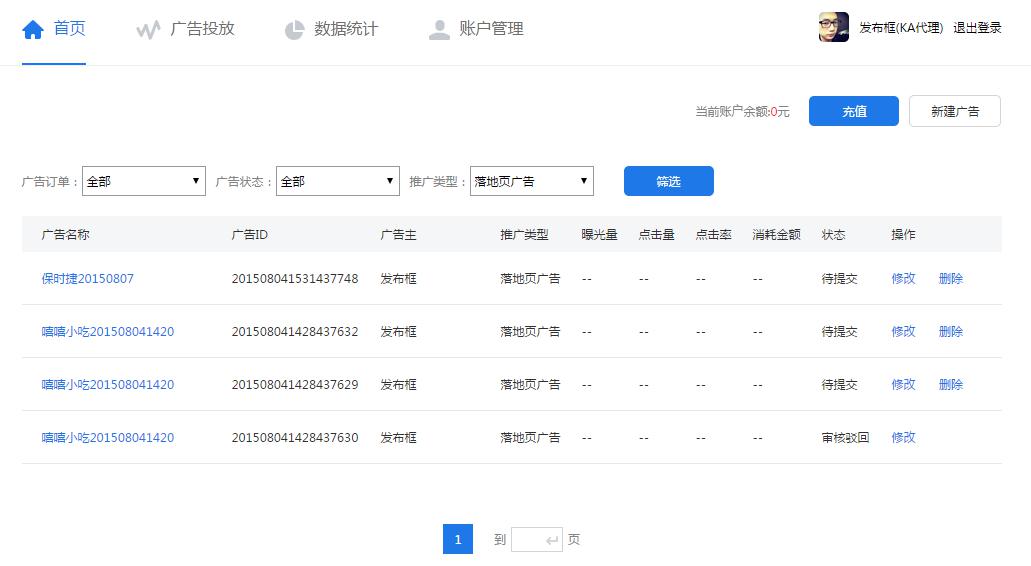Click 修改 for the 审核驳回 ad

click(x=903, y=438)
